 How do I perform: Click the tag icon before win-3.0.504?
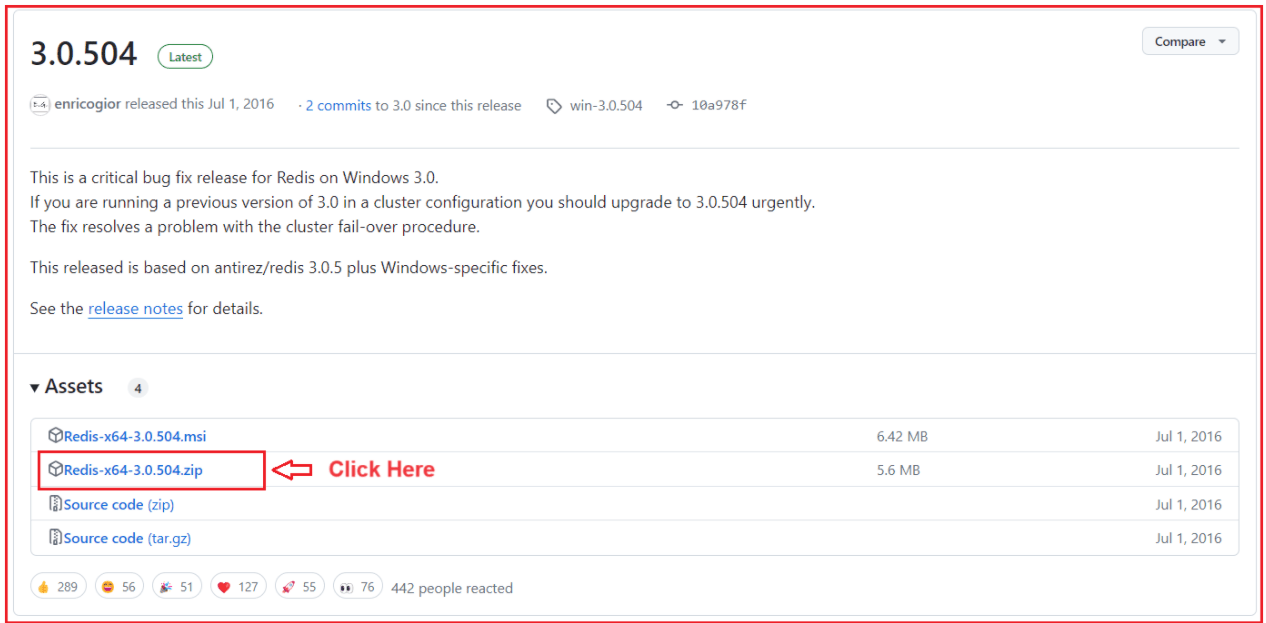554,104
